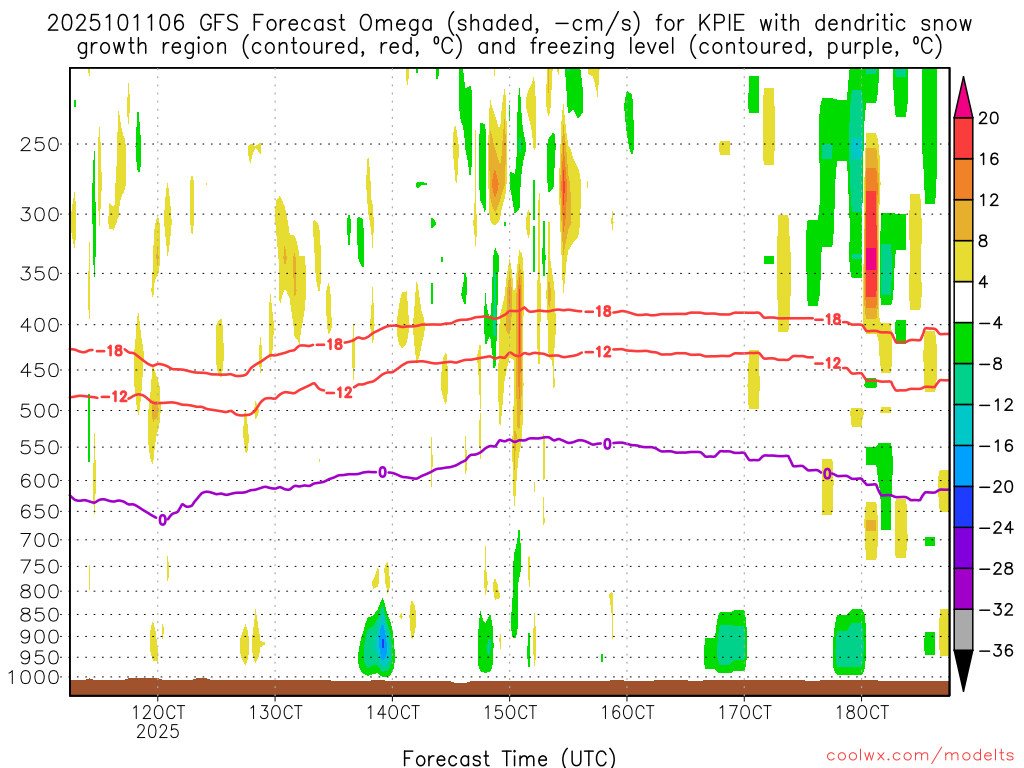Select the 750 pressure level label
The height and width of the screenshot is (768, 1024).
point(40,567)
